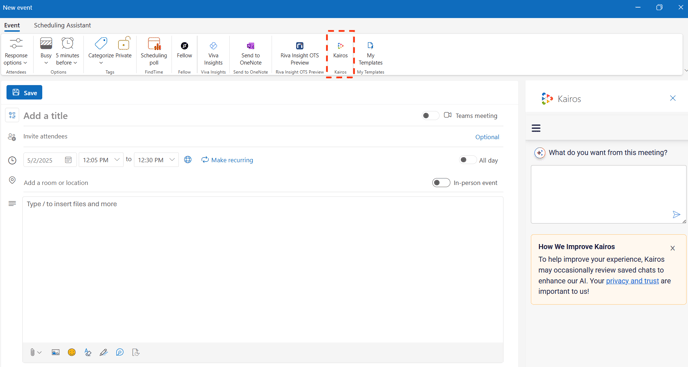Image resolution: width=688 pixels, height=367 pixels.
Task: Open My Templates add-in
Action: pyautogui.click(x=370, y=53)
